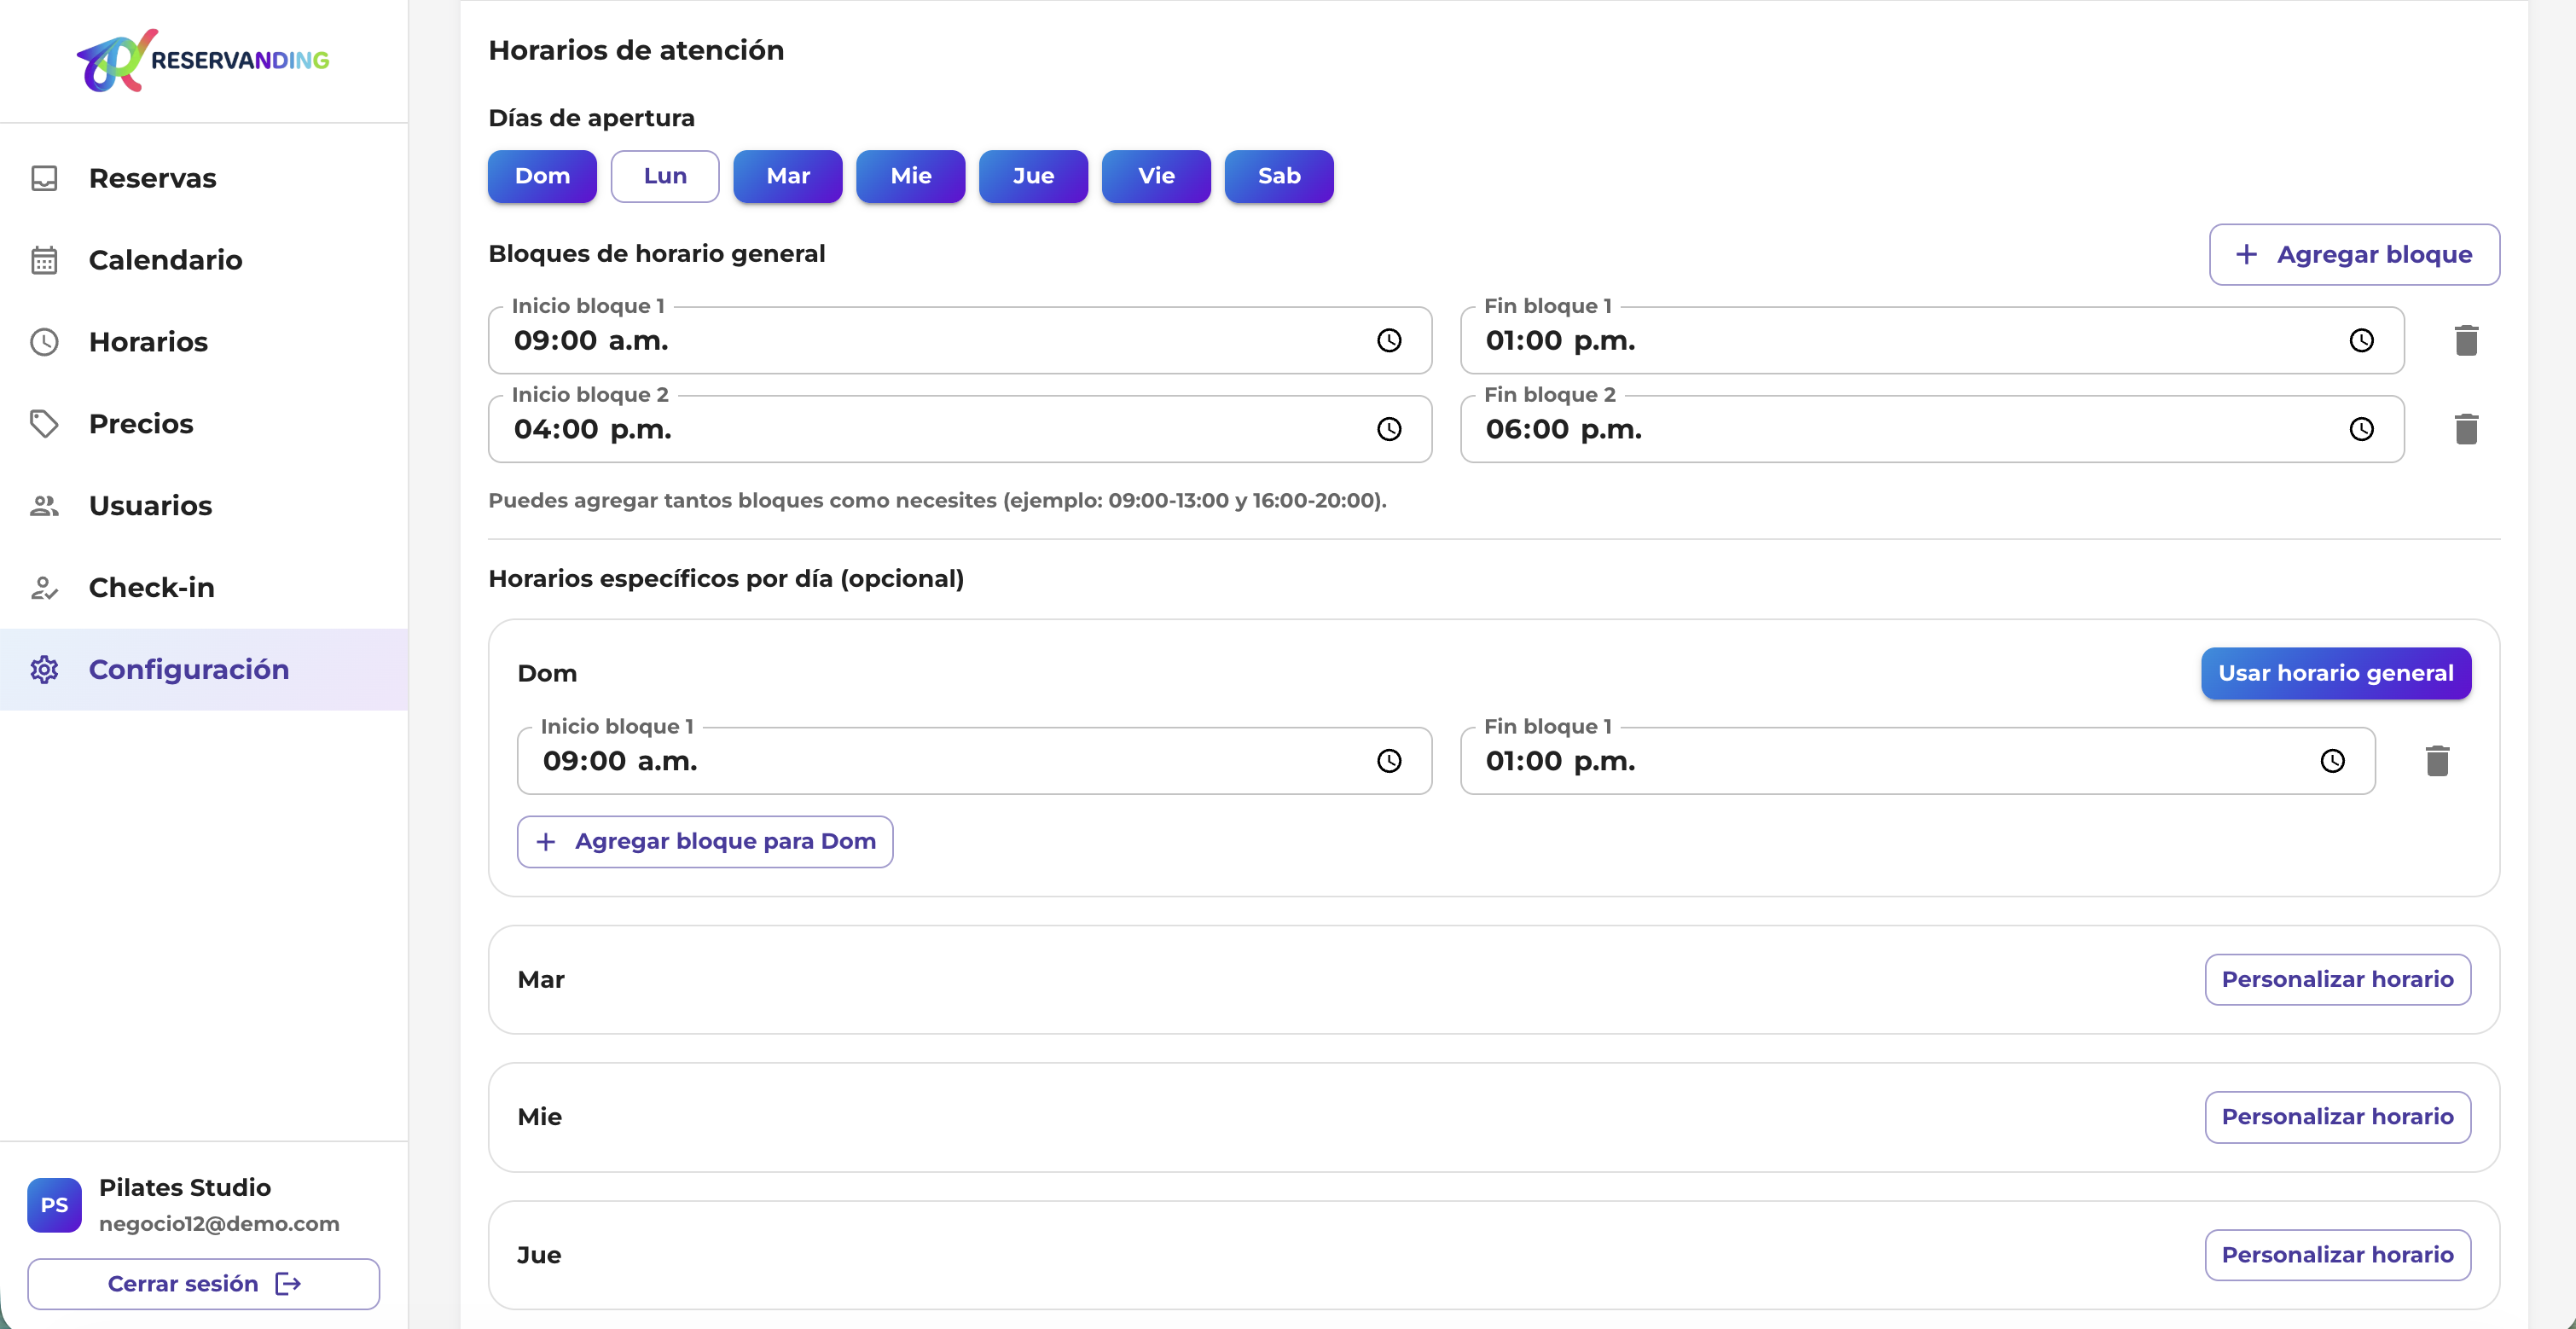This screenshot has height=1329, width=2576.
Task: Delete general bloque 1 with trash icon
Action: 2466,341
